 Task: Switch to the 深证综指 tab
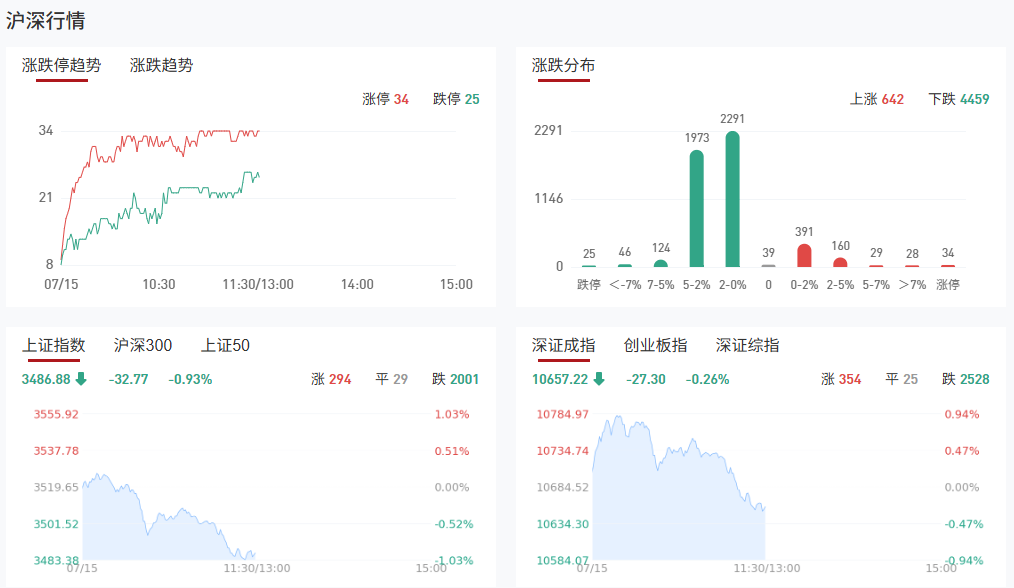747,346
